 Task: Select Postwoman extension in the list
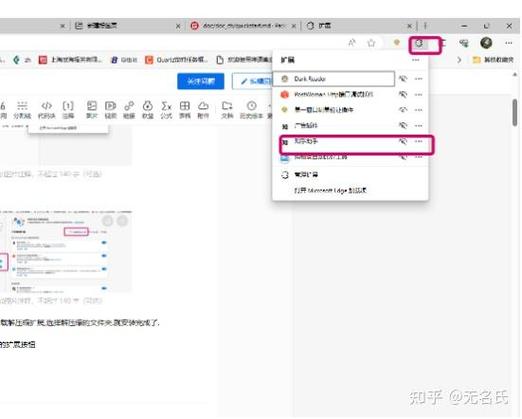pyautogui.click(x=333, y=95)
